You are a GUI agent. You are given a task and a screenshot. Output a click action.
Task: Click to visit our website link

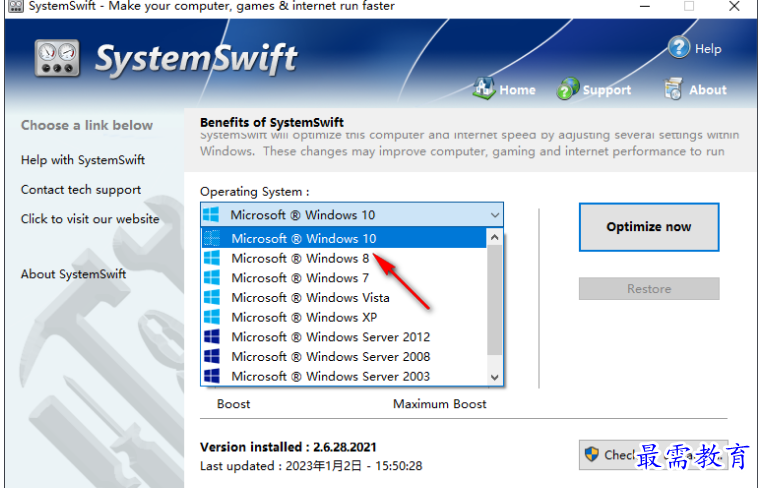coord(90,219)
